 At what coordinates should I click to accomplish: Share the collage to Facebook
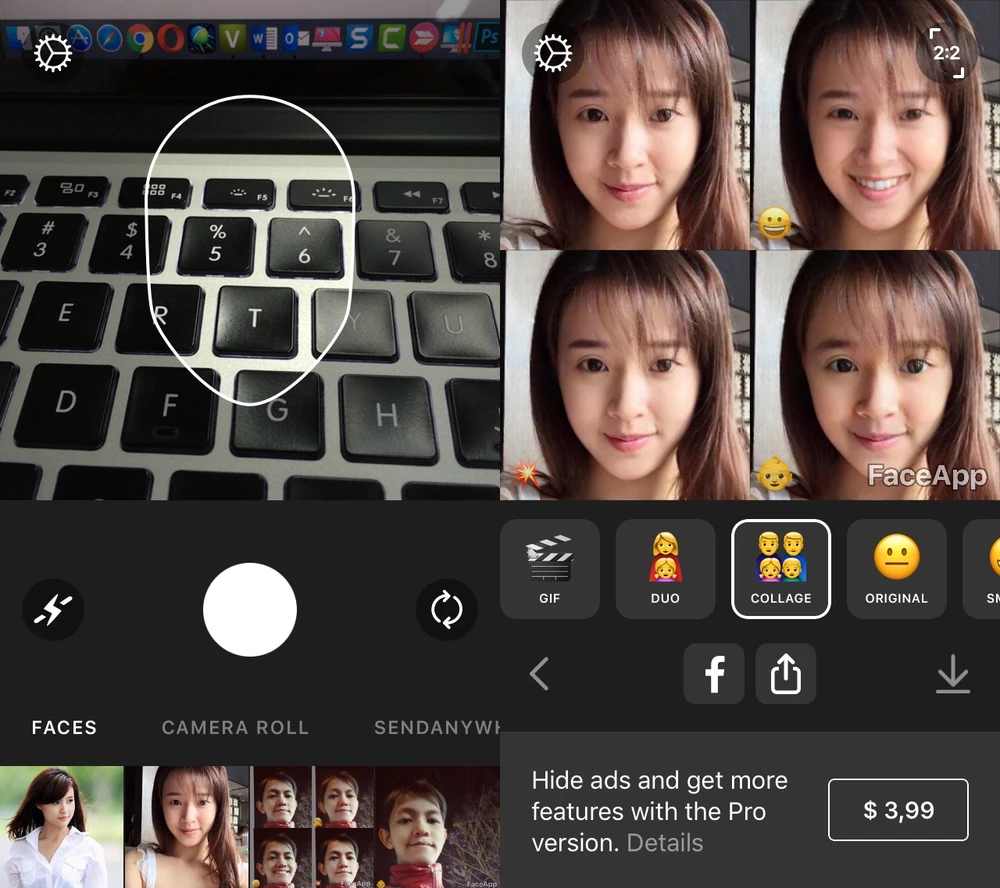point(714,674)
